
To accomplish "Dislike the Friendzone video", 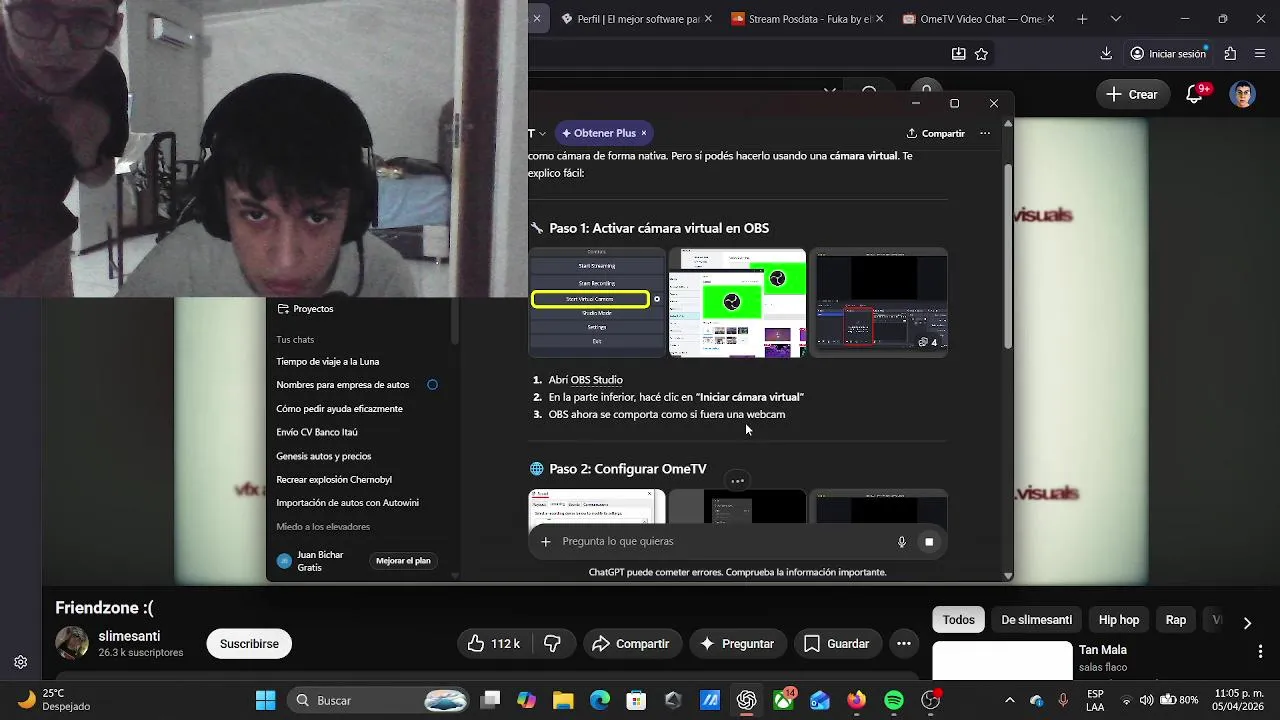I will pos(552,644).
